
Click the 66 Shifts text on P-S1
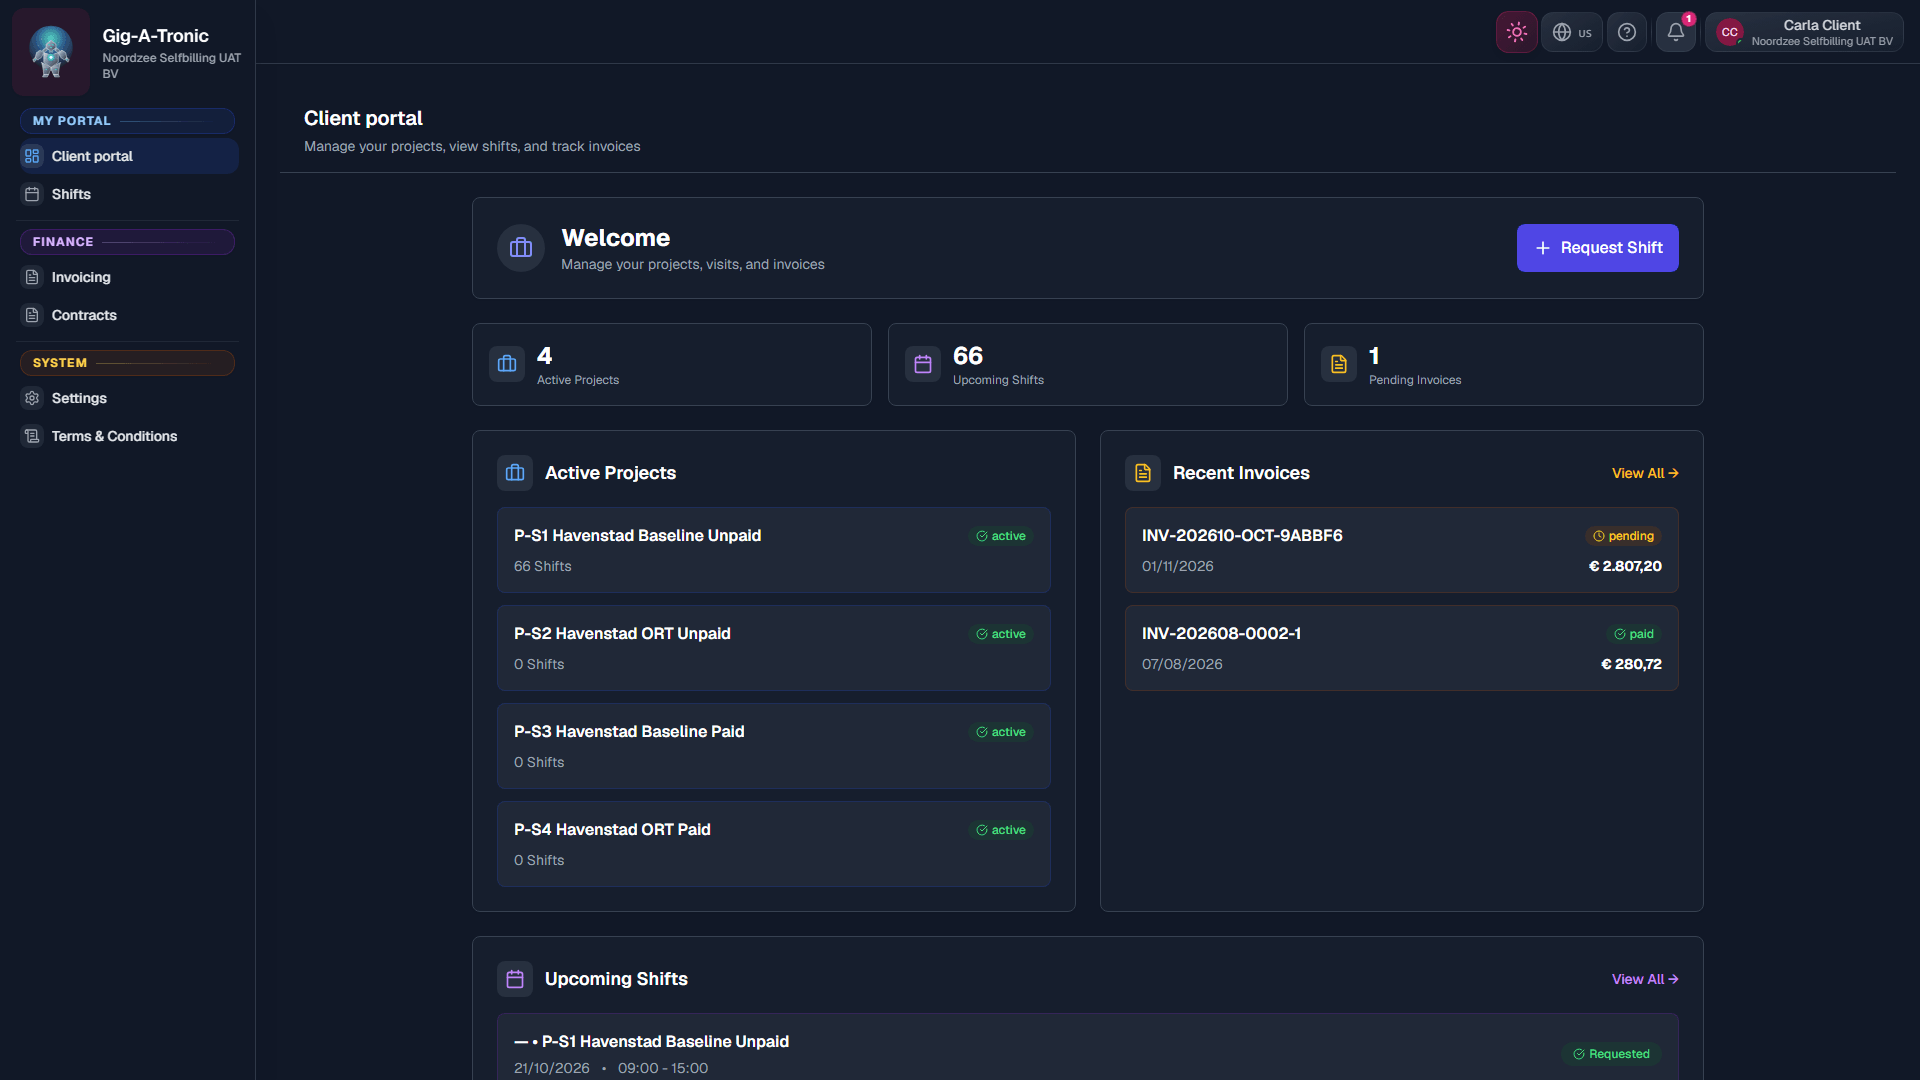(x=543, y=566)
